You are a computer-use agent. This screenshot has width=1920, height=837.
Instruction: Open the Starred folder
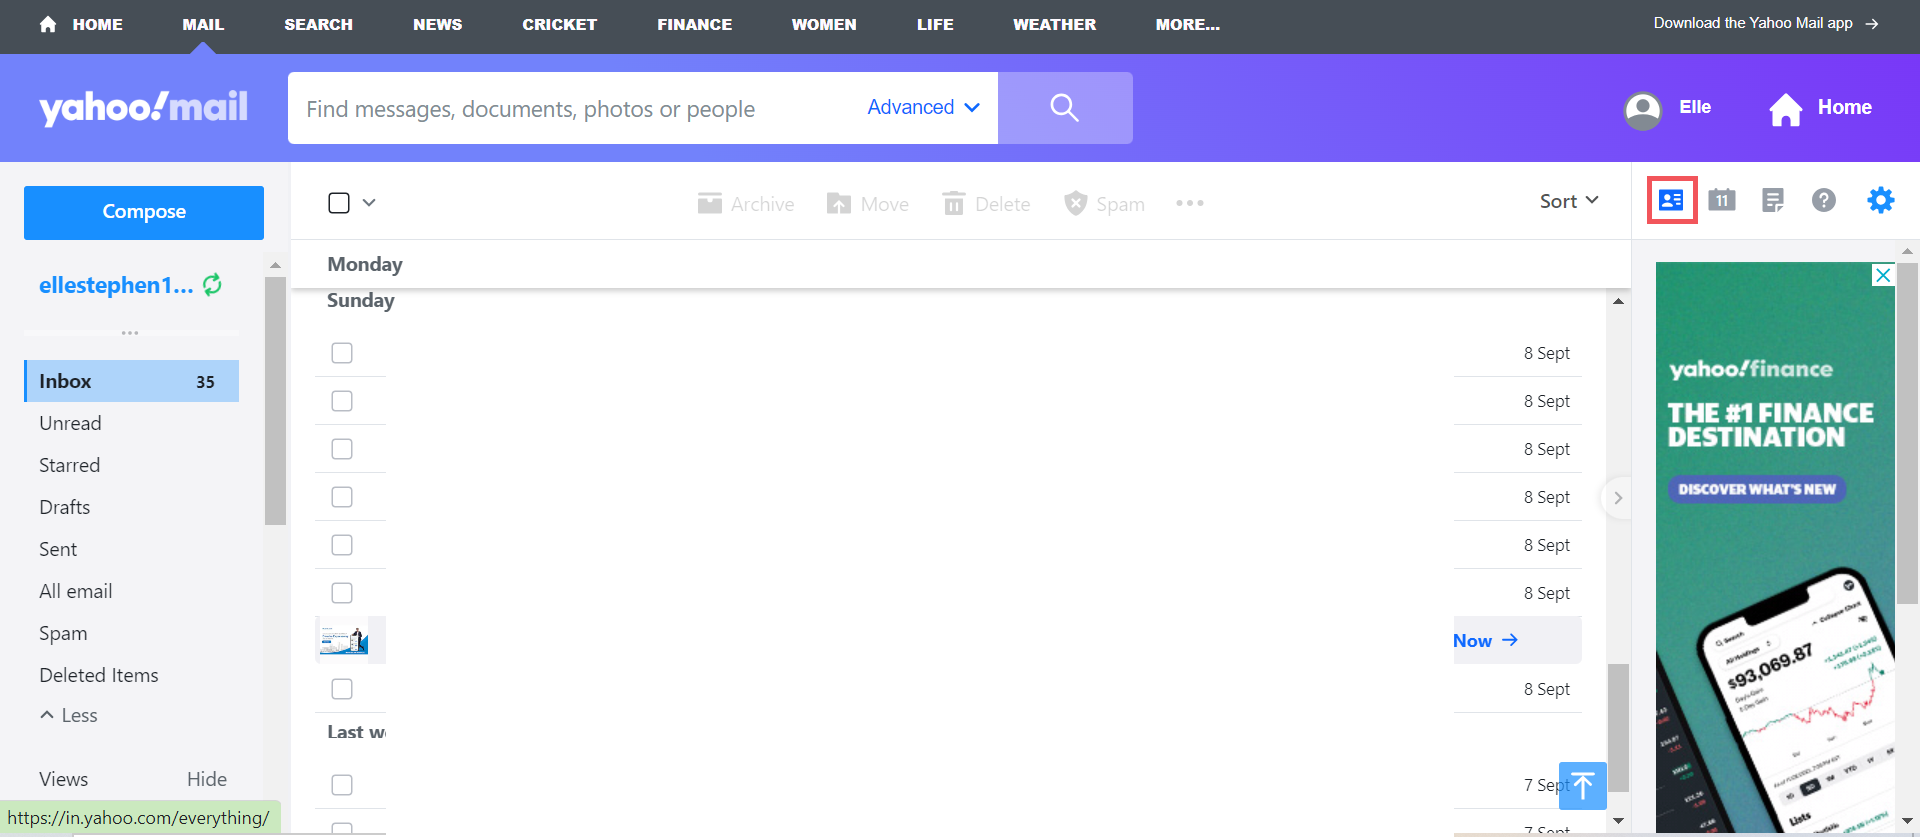coord(69,465)
